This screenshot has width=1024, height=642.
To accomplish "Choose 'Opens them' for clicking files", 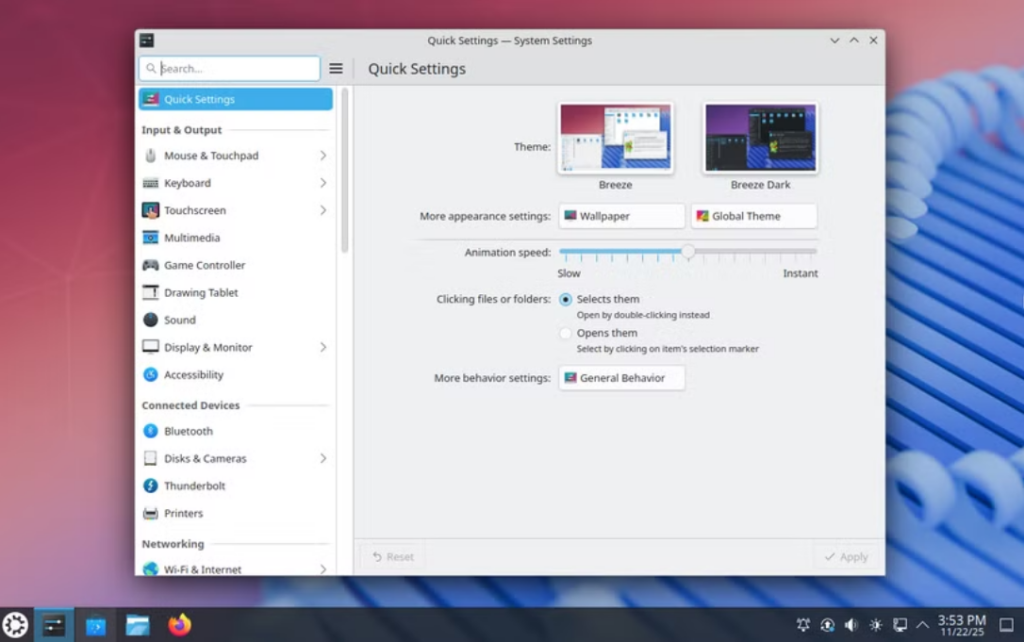I will [x=566, y=332].
